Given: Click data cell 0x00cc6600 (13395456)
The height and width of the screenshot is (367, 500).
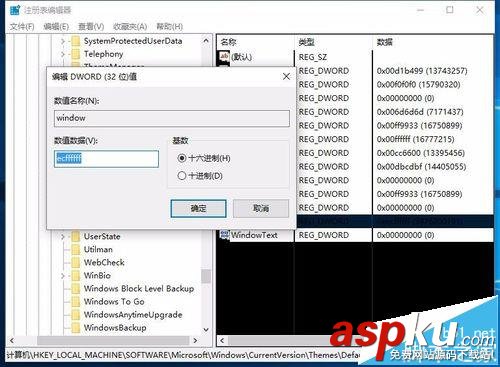Looking at the screenshot, I should click(421, 153).
